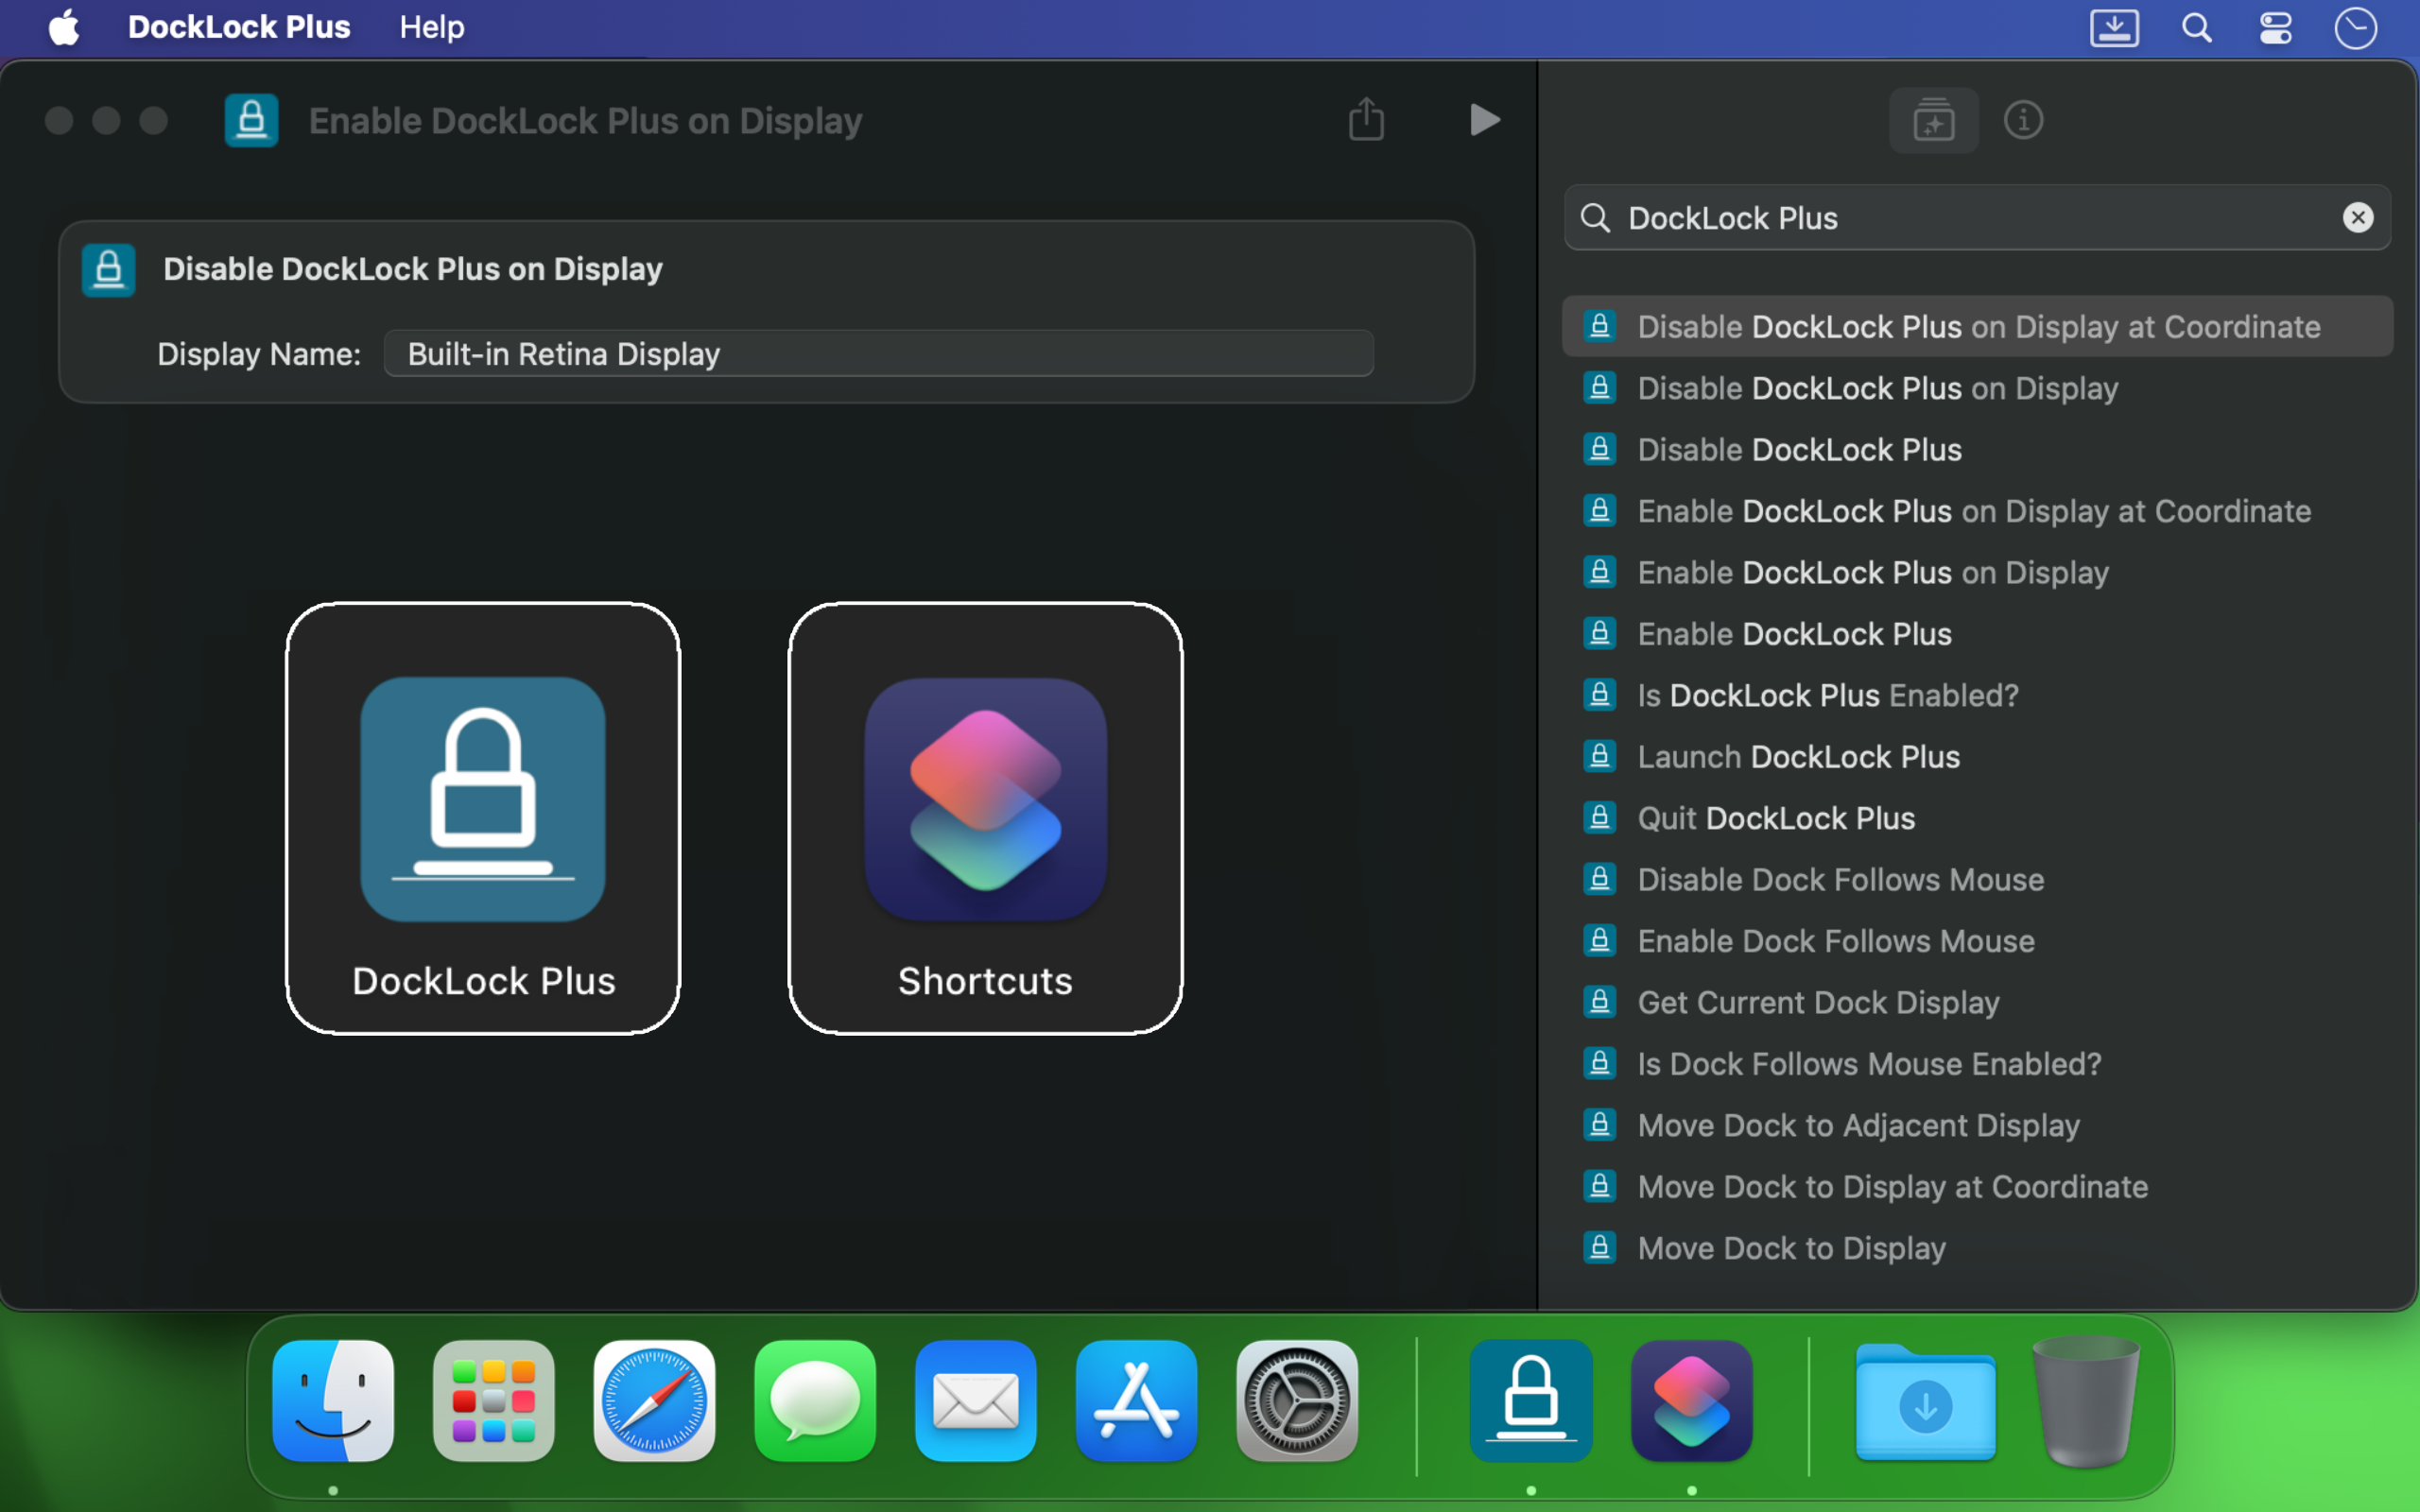Select Move Dock to Display at Coordinate
This screenshot has width=2420, height=1512.
1977,1186
